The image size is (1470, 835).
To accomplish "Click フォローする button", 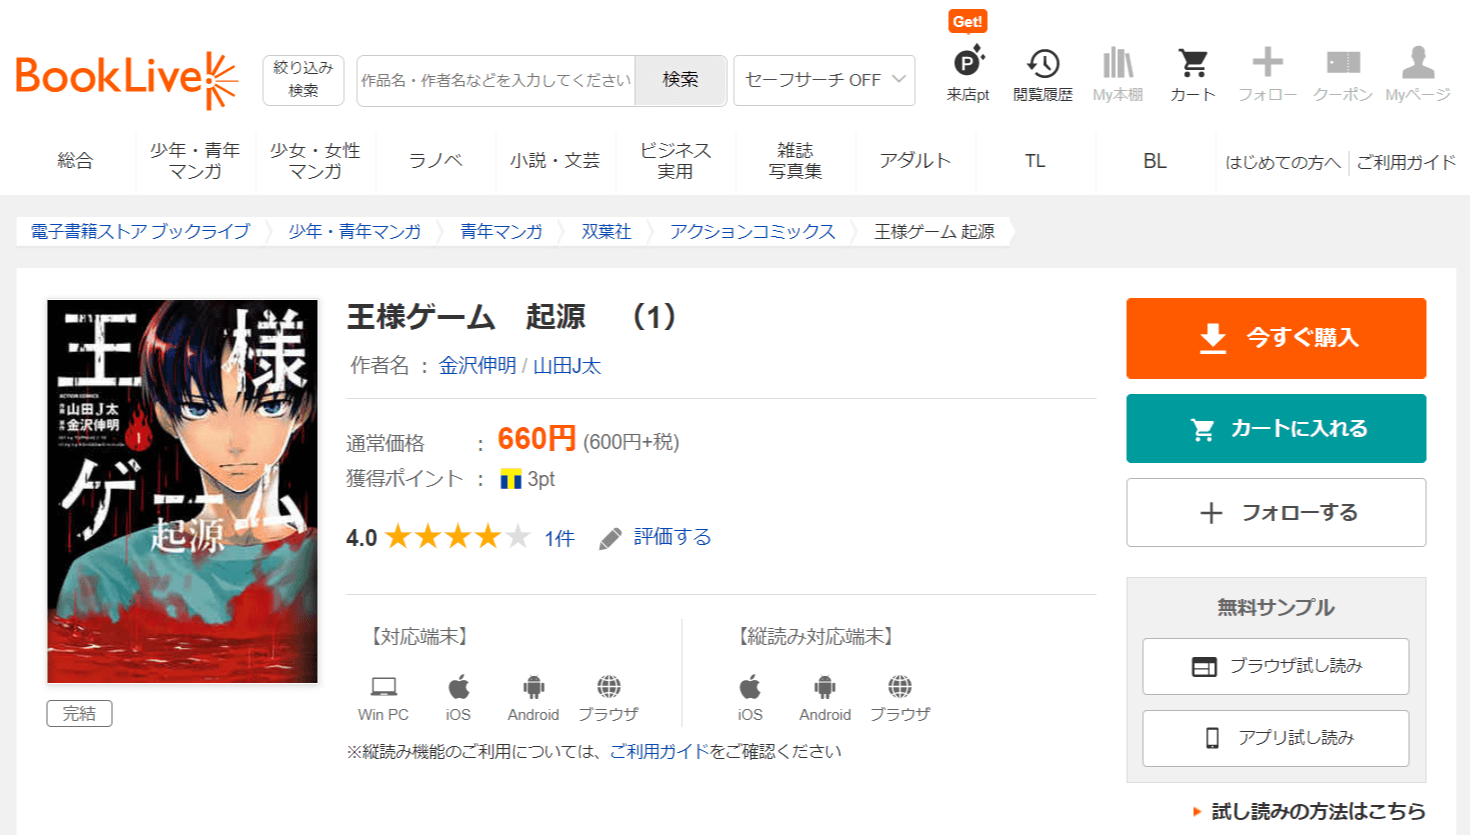I will pos(1276,512).
